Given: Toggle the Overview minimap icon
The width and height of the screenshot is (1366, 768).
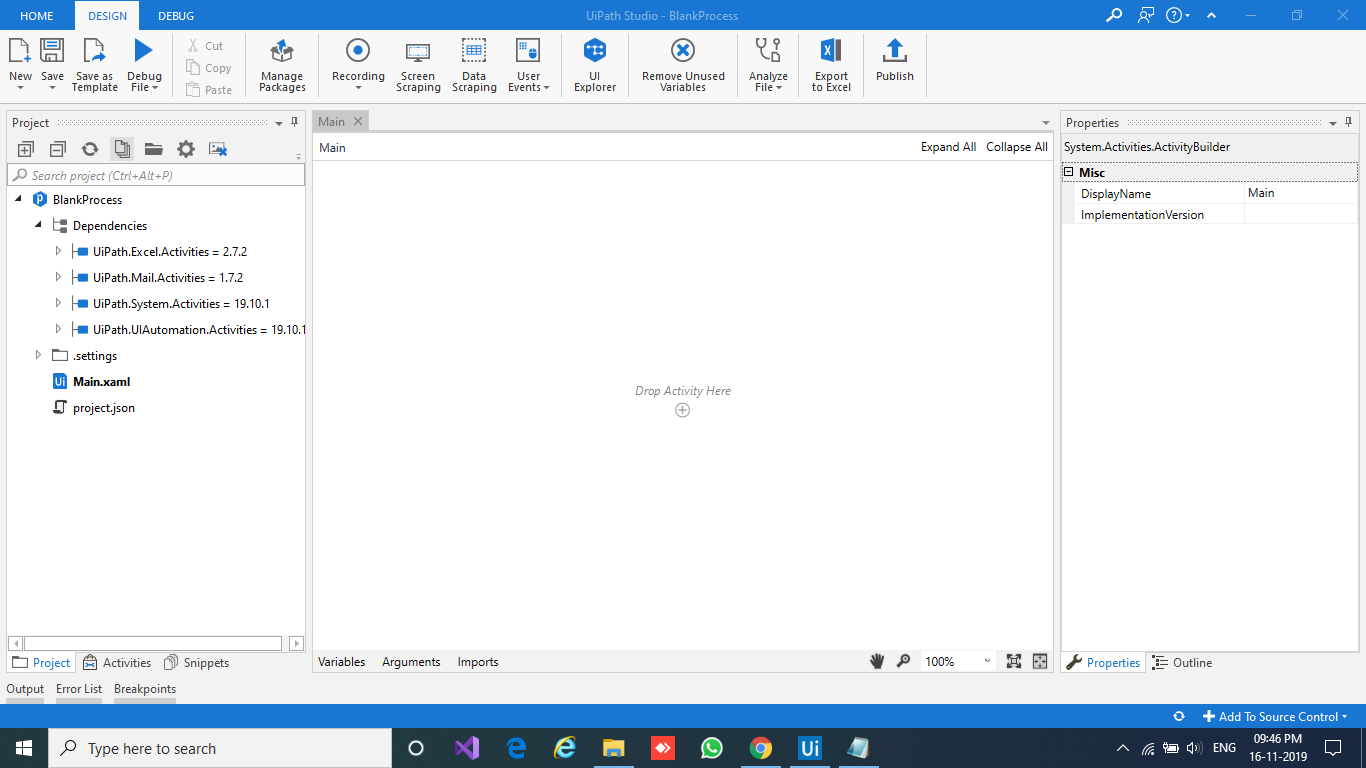Looking at the screenshot, I should coord(1040,661).
